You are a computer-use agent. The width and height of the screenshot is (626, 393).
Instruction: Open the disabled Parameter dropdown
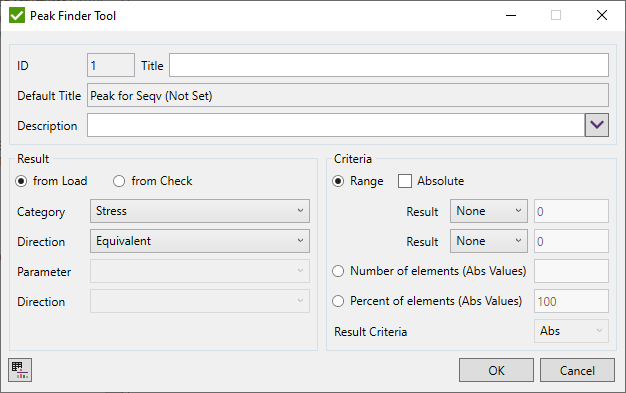(200, 271)
